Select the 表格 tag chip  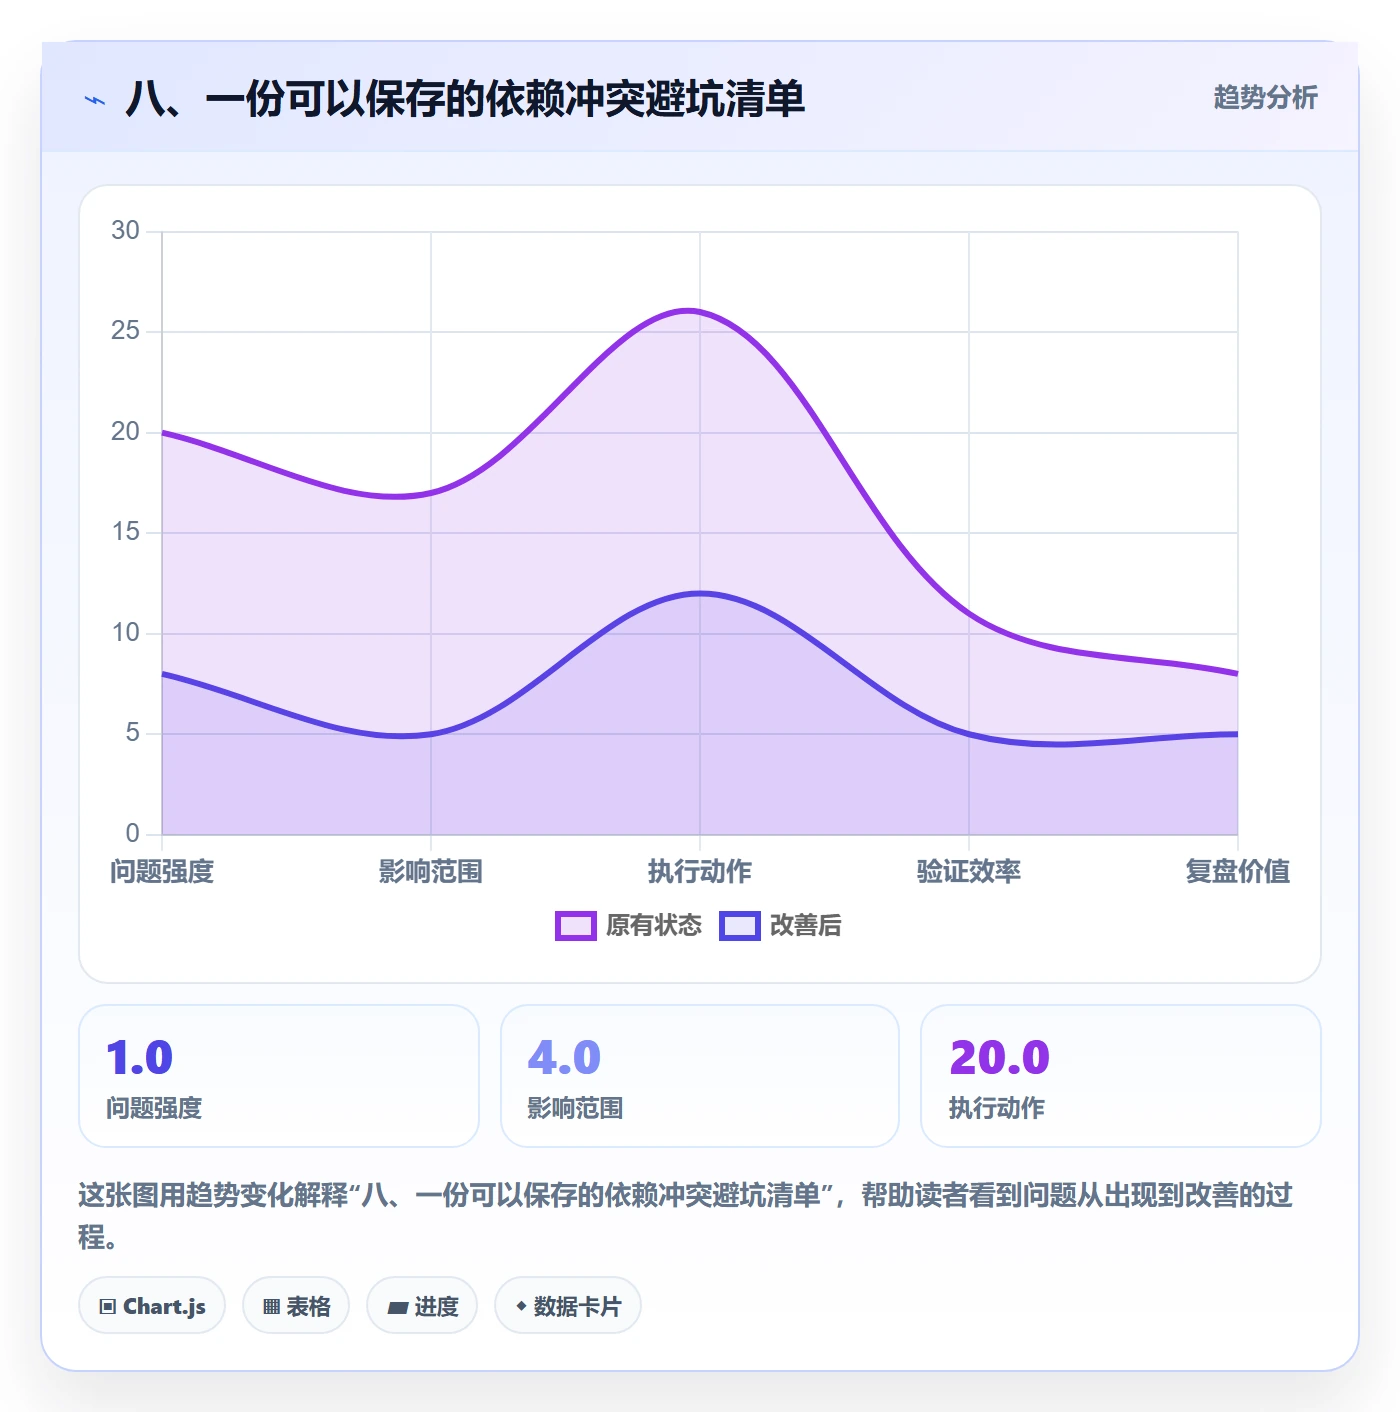[x=296, y=1305]
